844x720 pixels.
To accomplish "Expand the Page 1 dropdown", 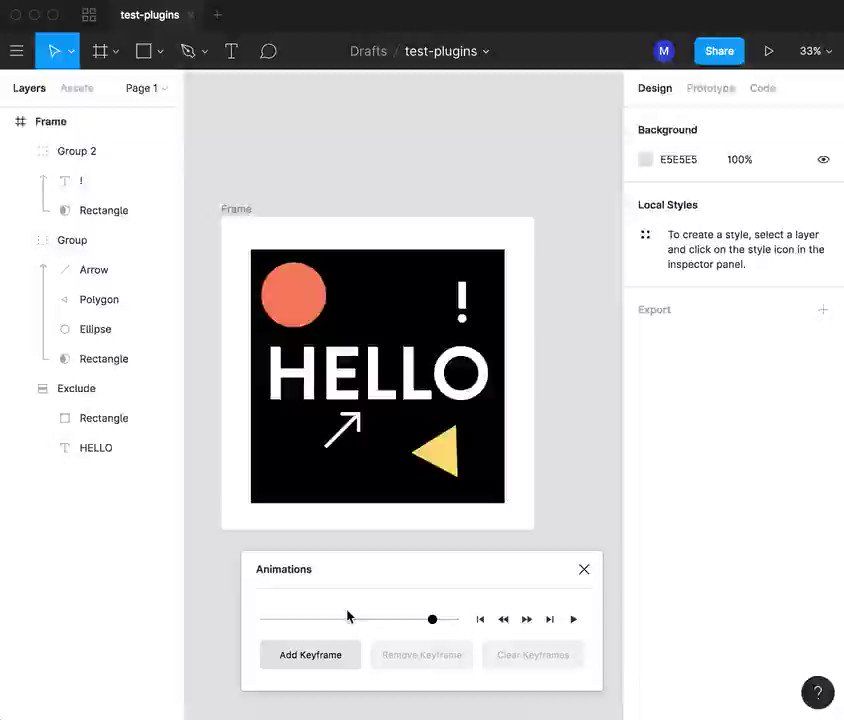I will (146, 88).
